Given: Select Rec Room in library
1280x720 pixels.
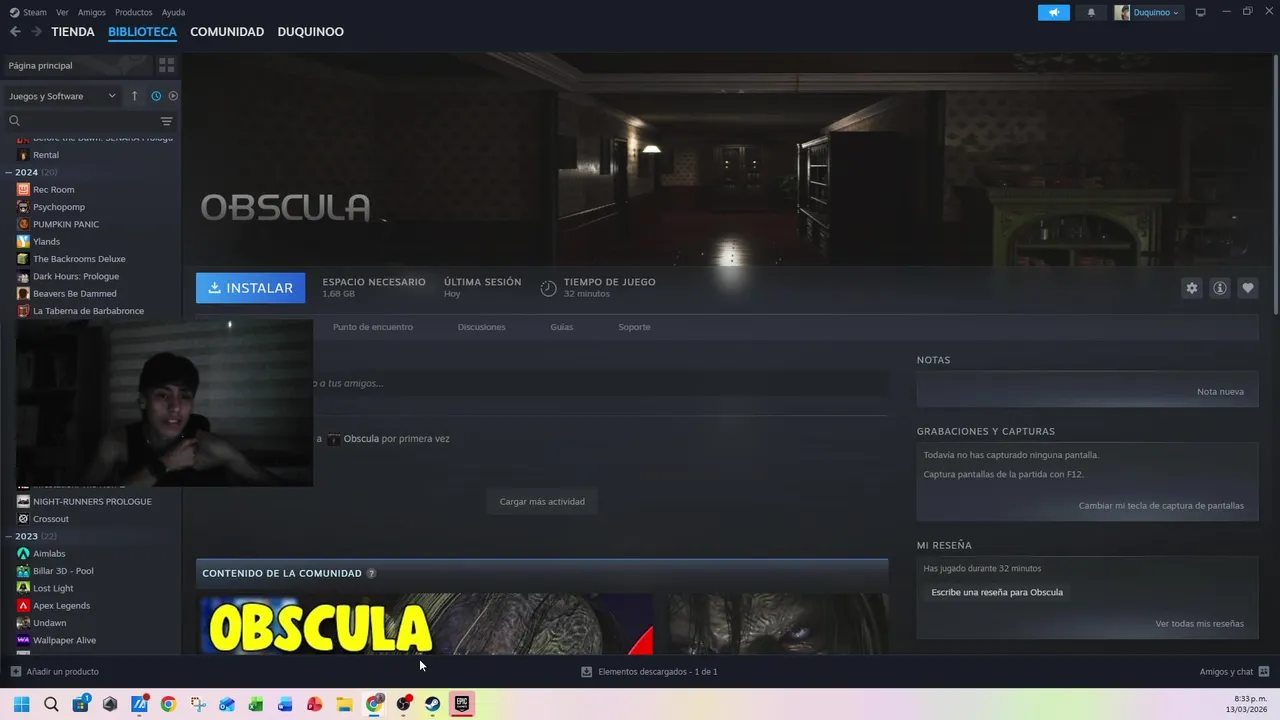Looking at the screenshot, I should (x=53, y=190).
